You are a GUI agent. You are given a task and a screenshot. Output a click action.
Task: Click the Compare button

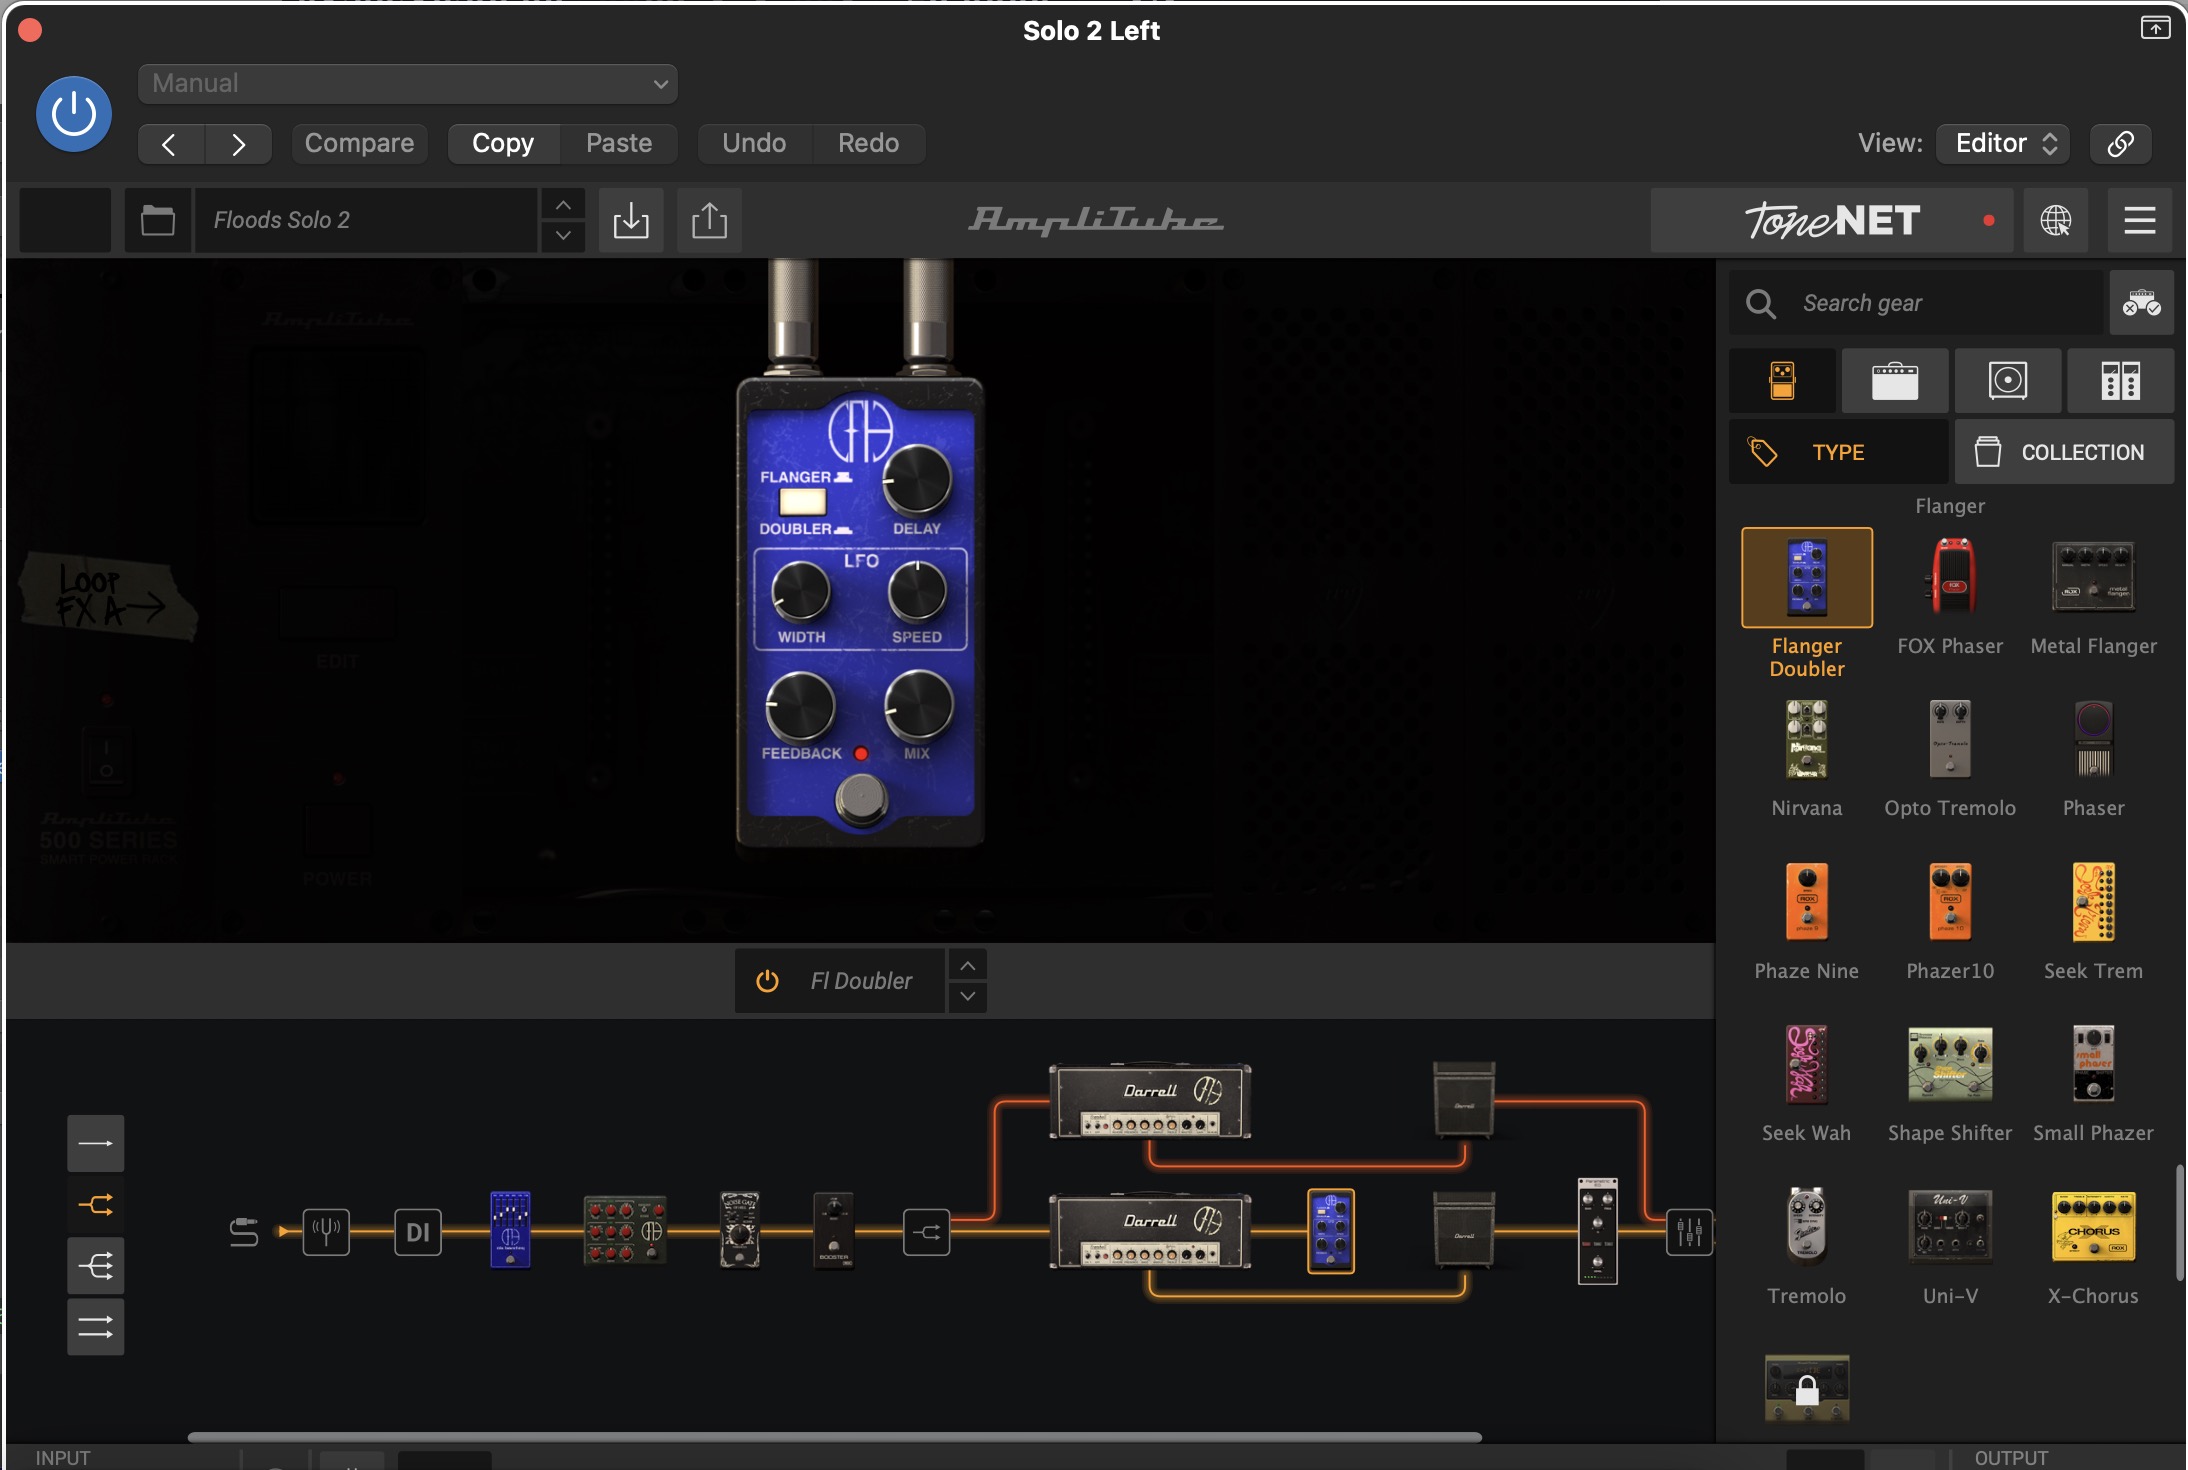359,143
